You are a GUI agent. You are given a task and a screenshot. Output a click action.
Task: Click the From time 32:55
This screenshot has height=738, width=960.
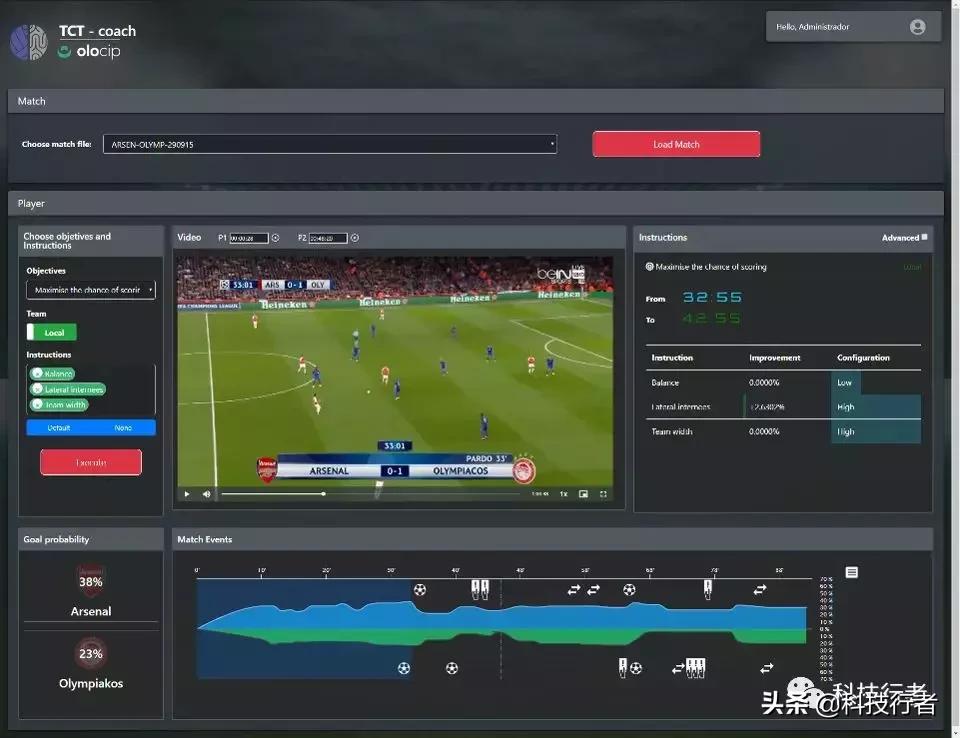pos(712,298)
